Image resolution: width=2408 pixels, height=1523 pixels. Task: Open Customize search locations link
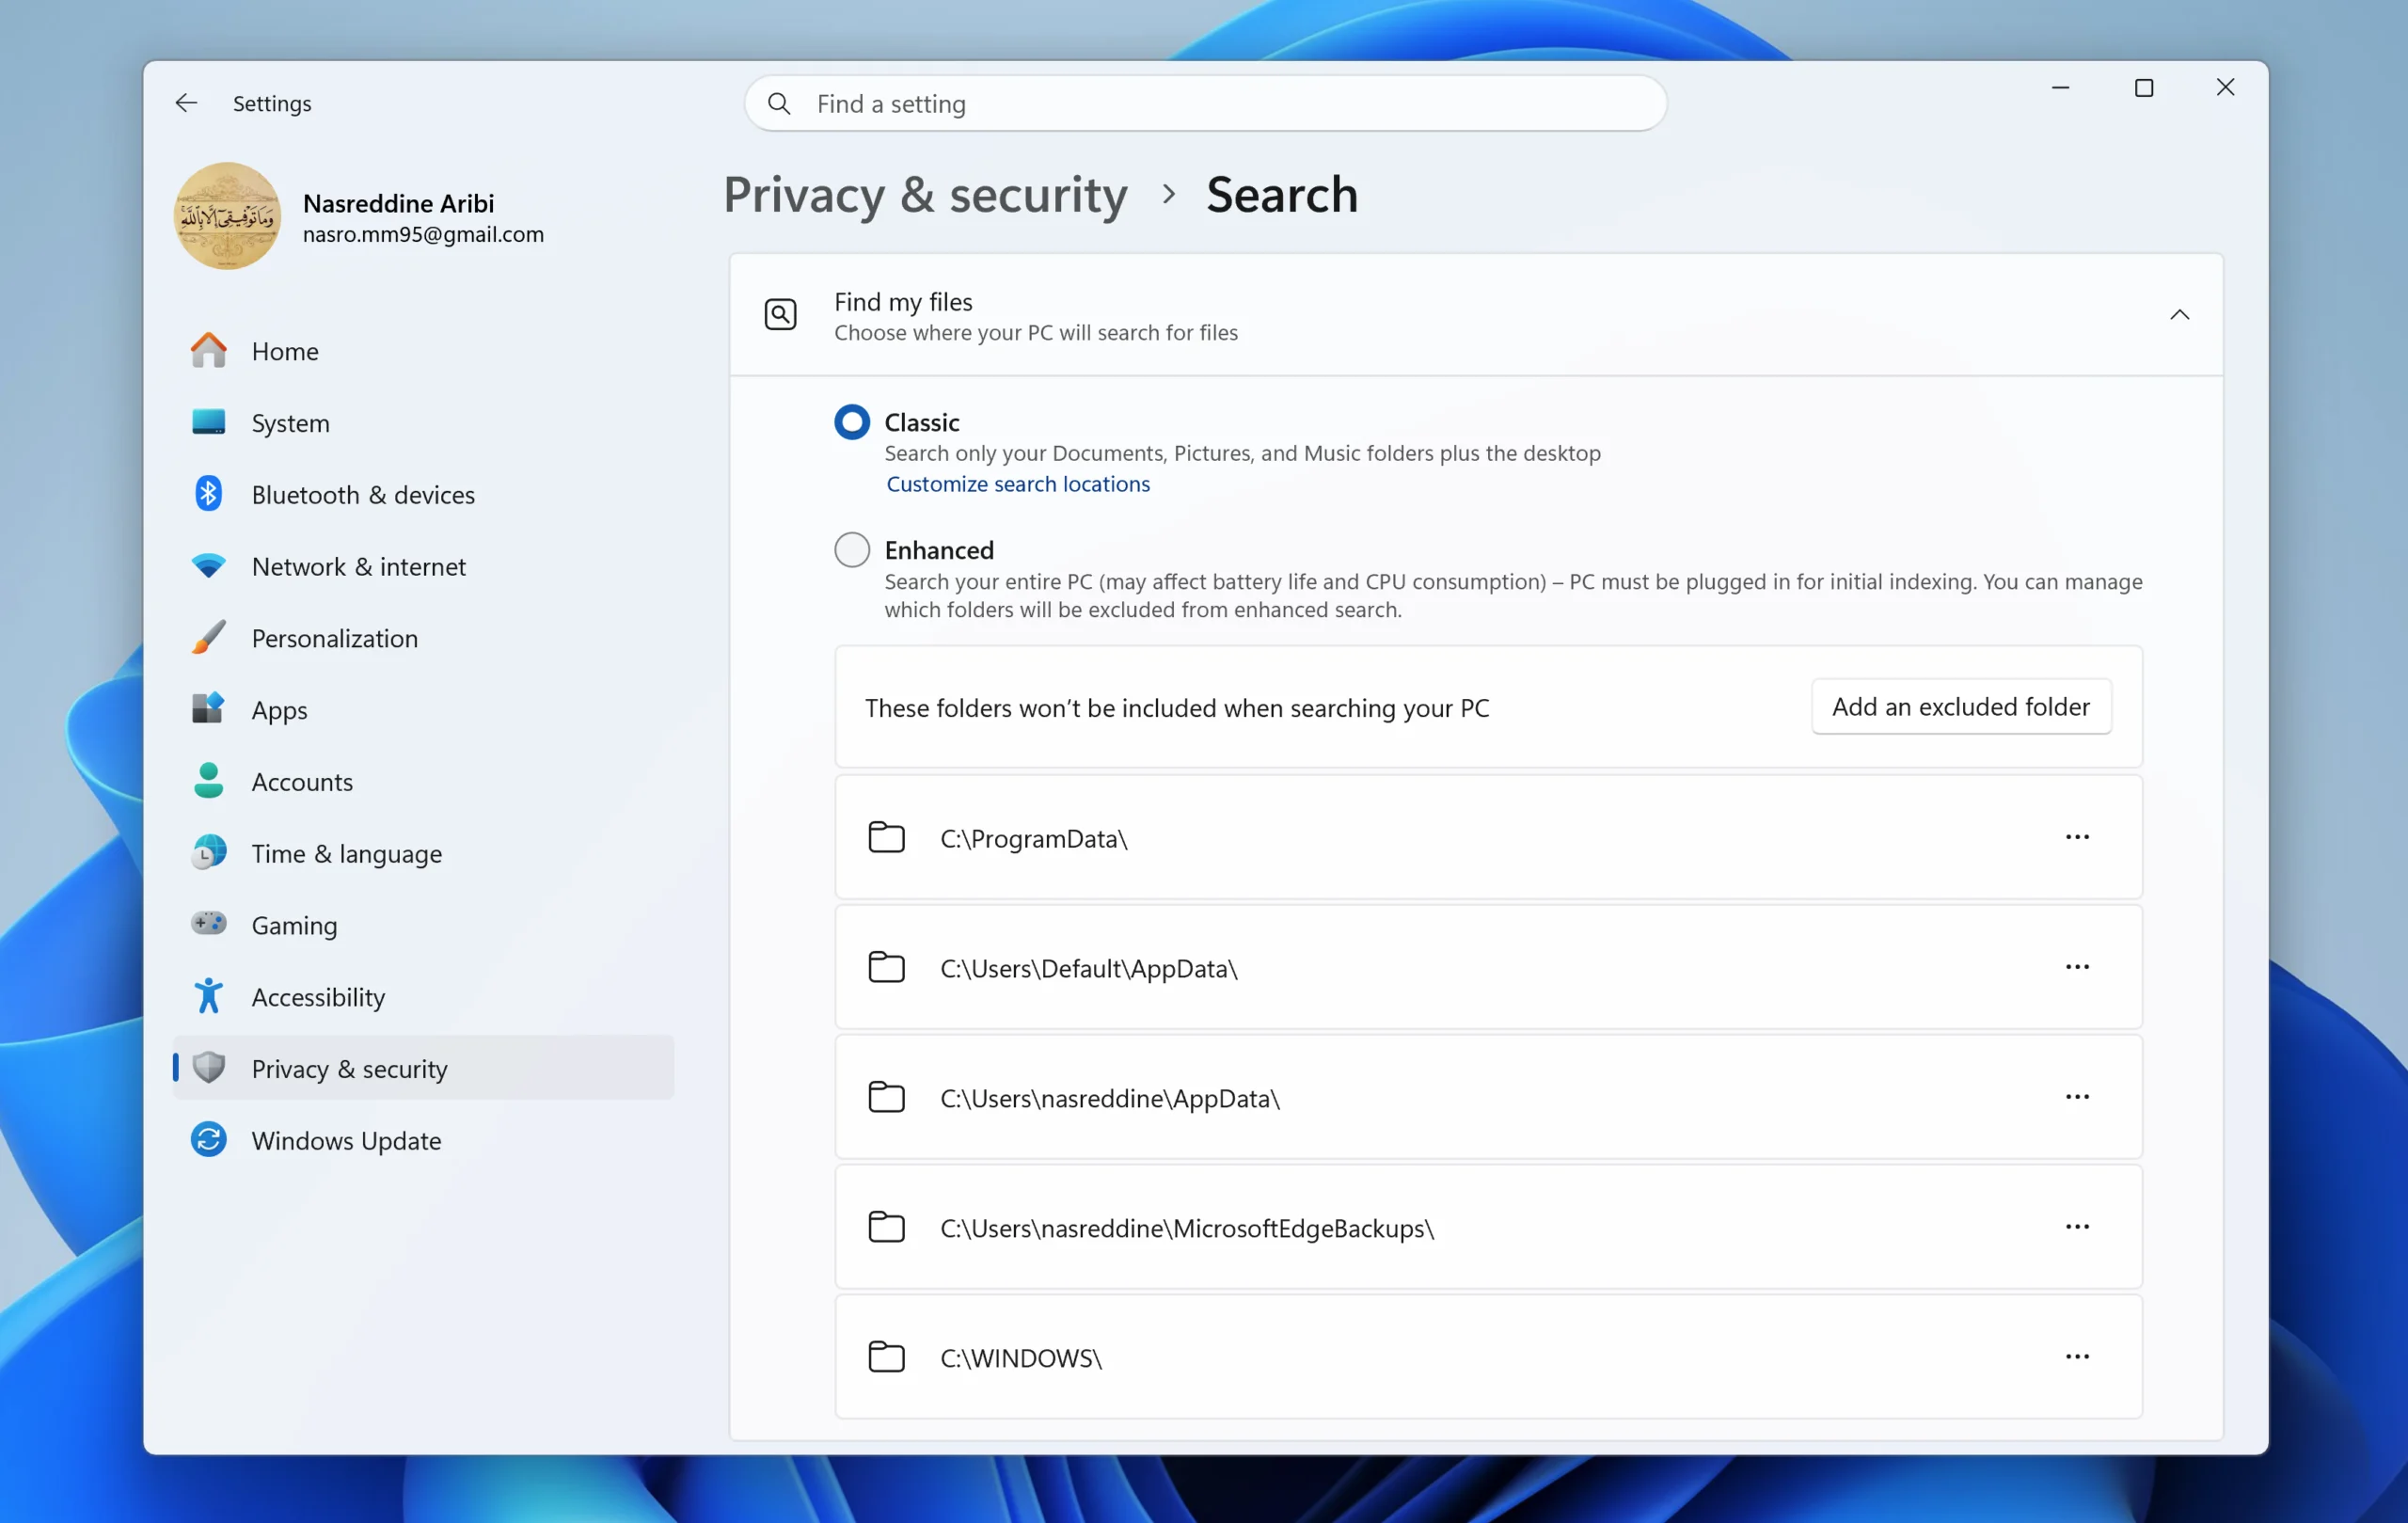coord(1018,484)
